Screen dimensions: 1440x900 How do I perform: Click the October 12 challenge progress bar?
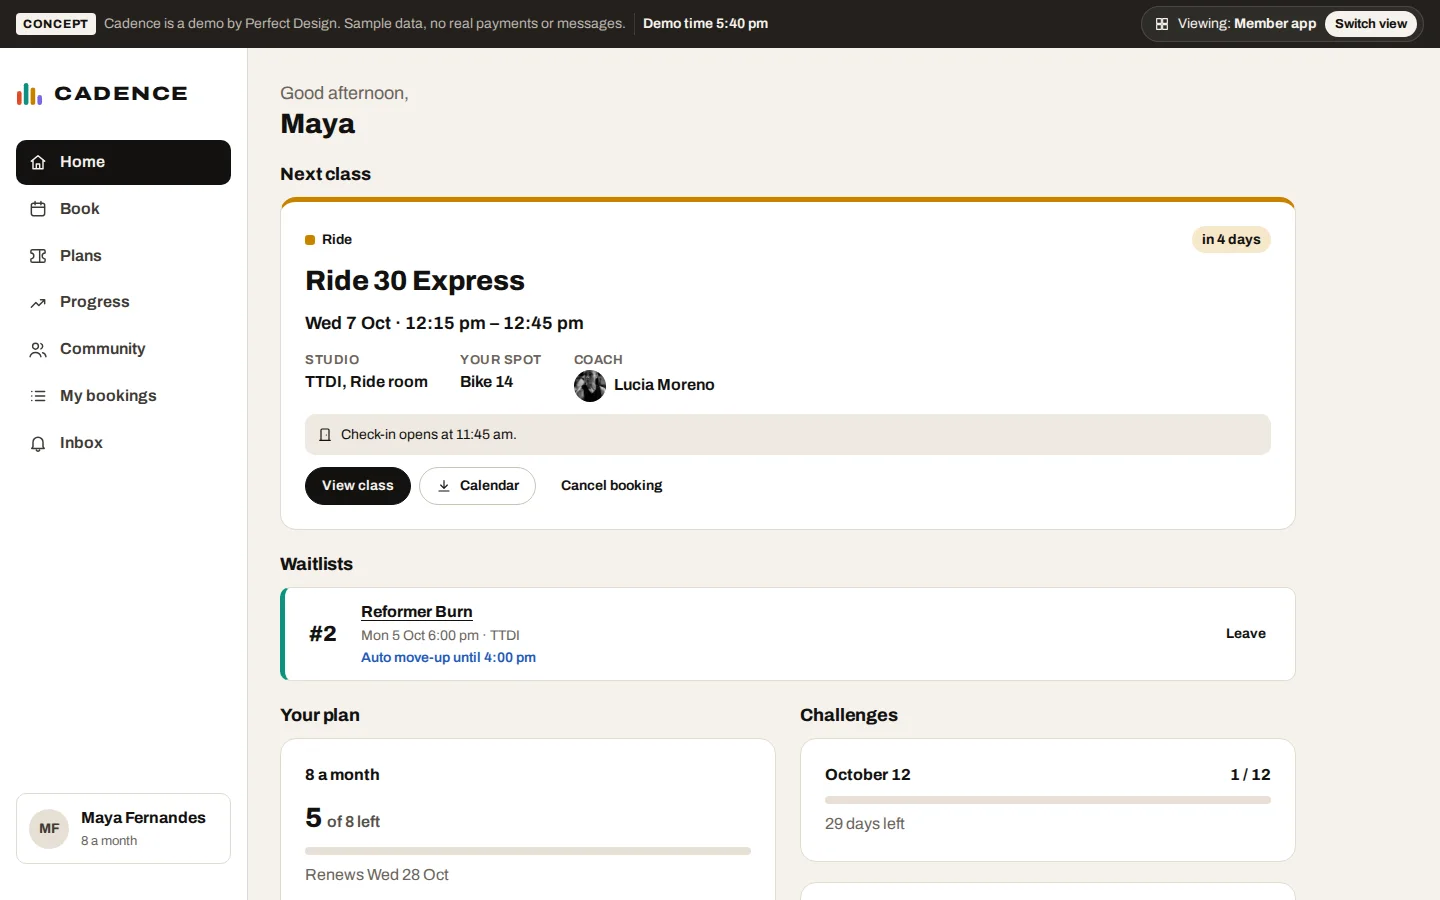pyautogui.click(x=1048, y=800)
